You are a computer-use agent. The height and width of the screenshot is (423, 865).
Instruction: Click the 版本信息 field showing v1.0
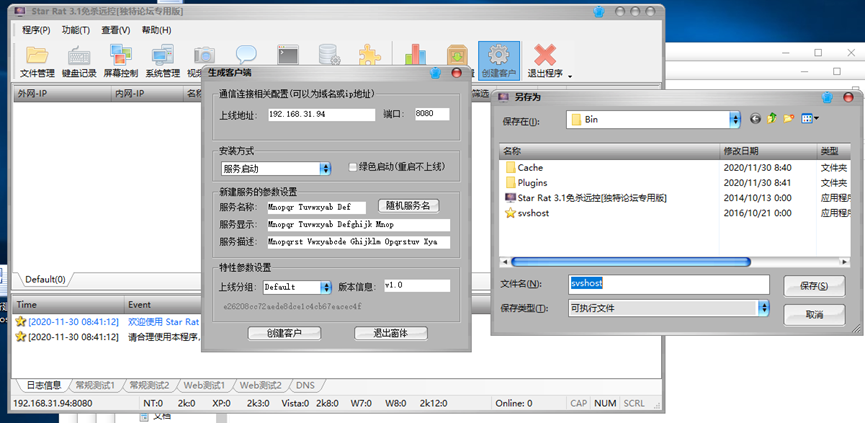[417, 286]
